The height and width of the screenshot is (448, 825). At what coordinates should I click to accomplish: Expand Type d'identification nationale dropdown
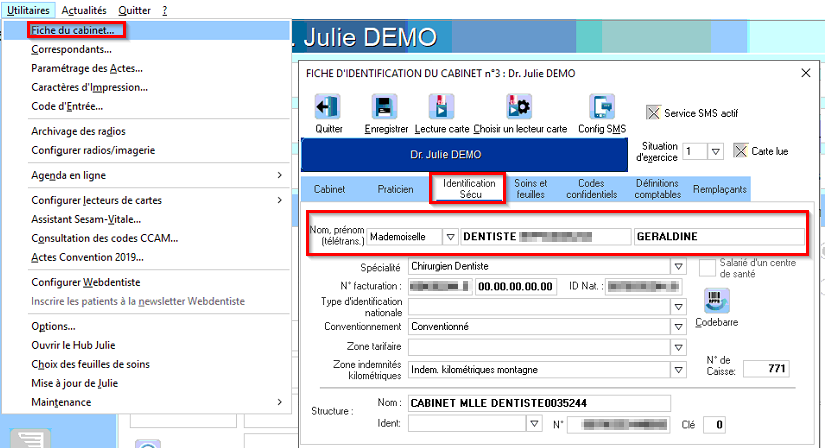point(678,306)
